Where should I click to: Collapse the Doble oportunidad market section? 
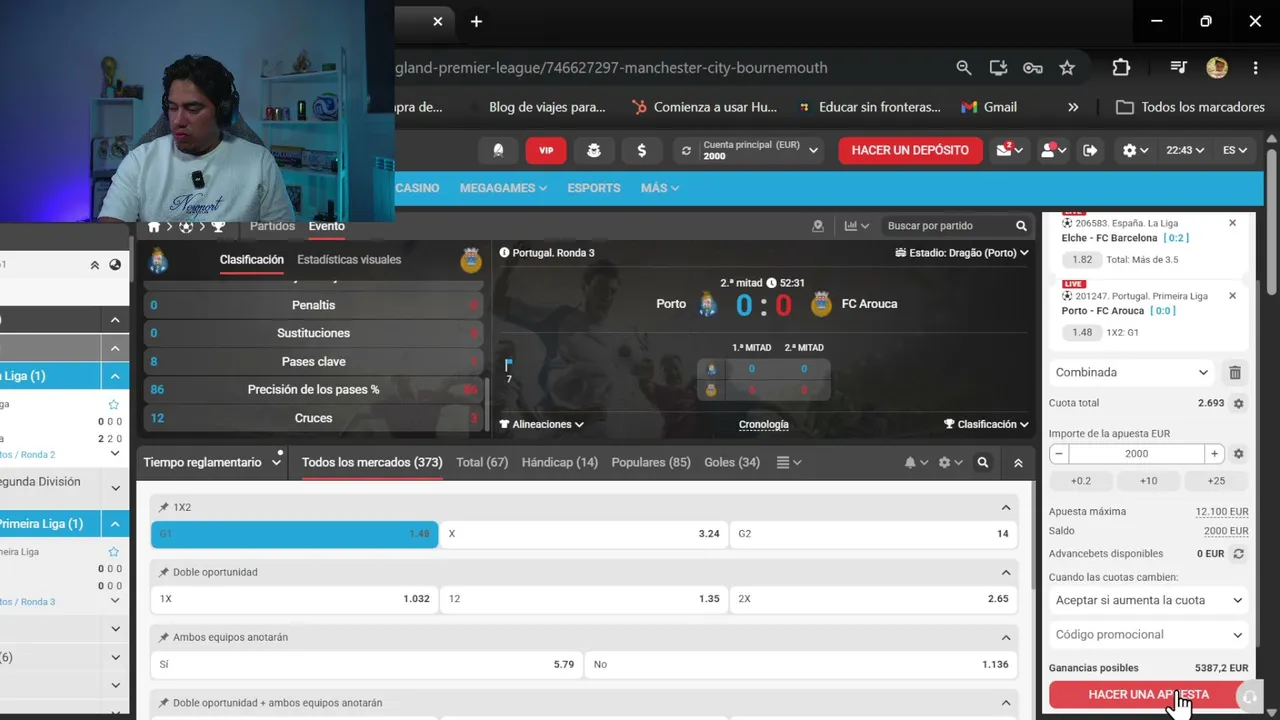point(1006,573)
